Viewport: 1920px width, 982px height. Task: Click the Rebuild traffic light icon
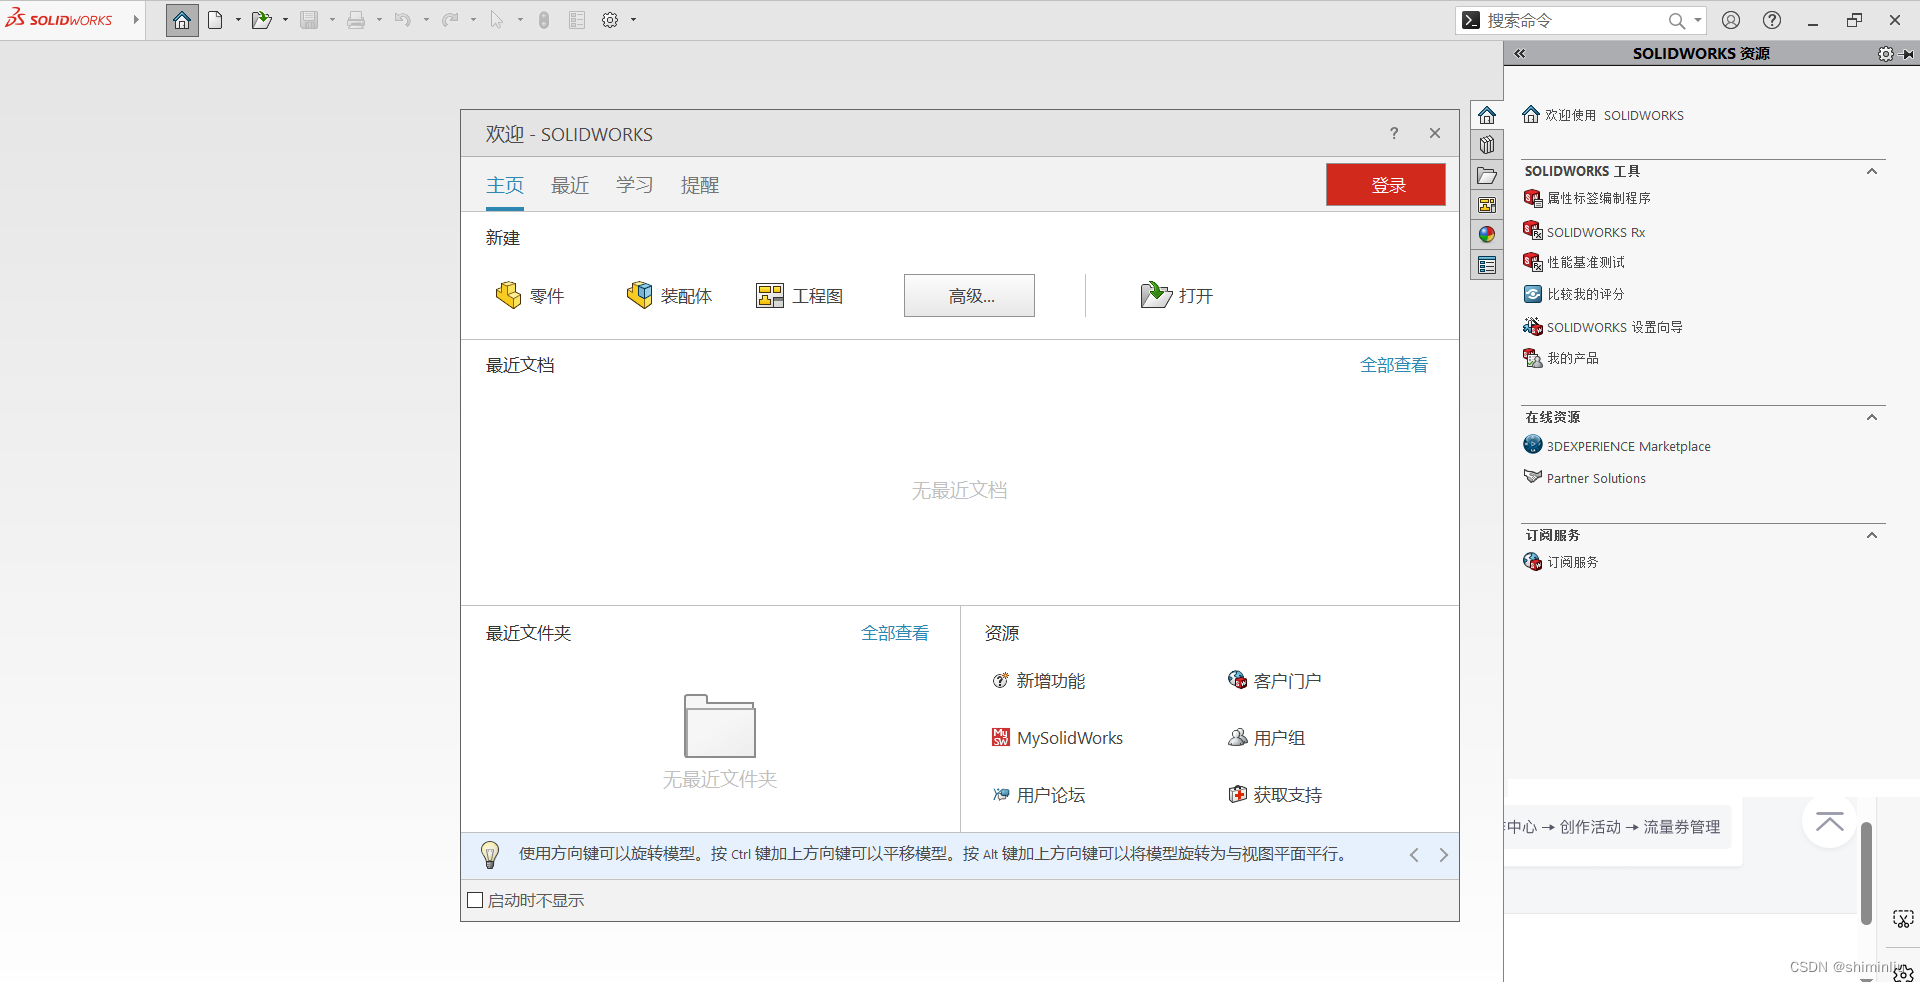click(544, 20)
